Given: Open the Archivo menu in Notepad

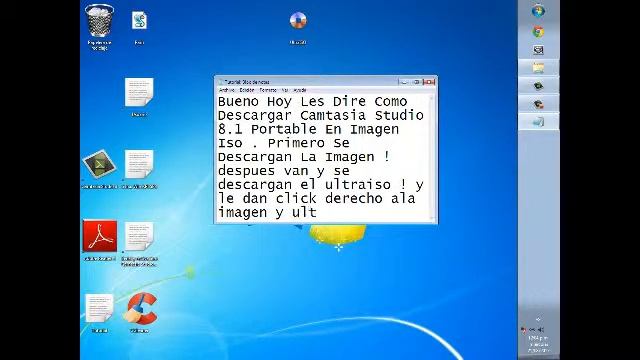Looking at the screenshot, I should point(227,90).
